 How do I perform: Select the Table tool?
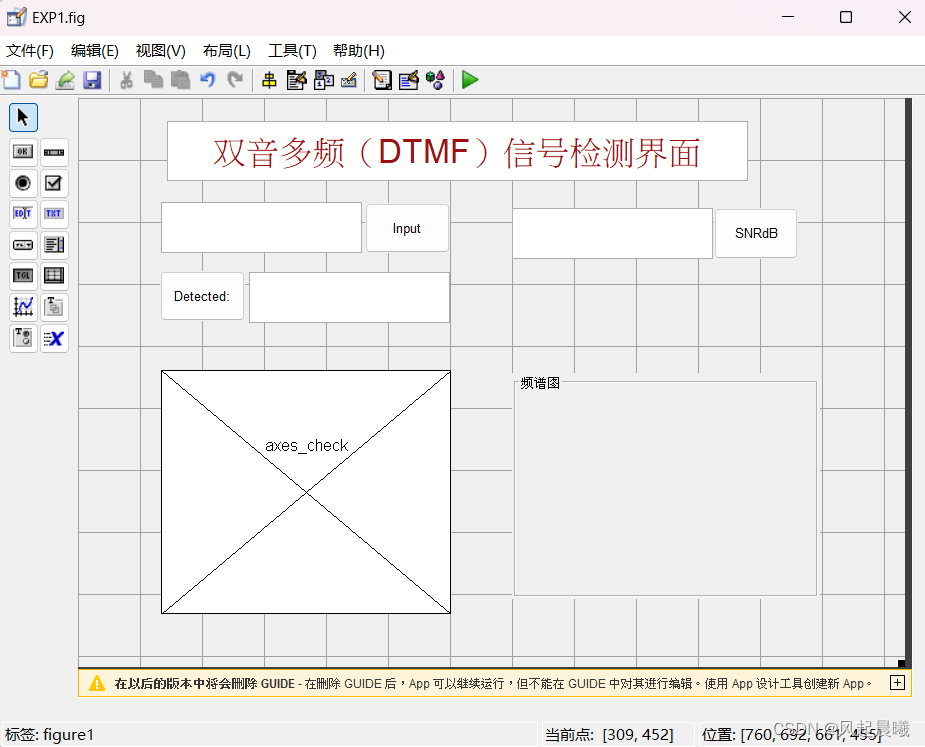coord(54,275)
